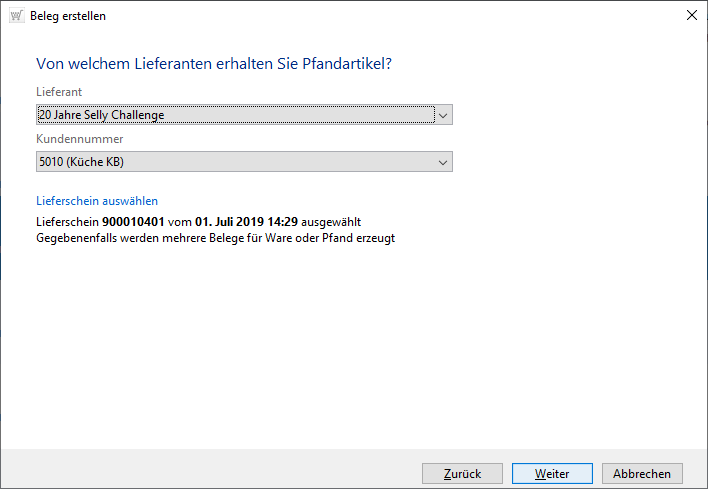Open the Kundennummer dropdown arrow
The image size is (708, 489).
pos(444,162)
